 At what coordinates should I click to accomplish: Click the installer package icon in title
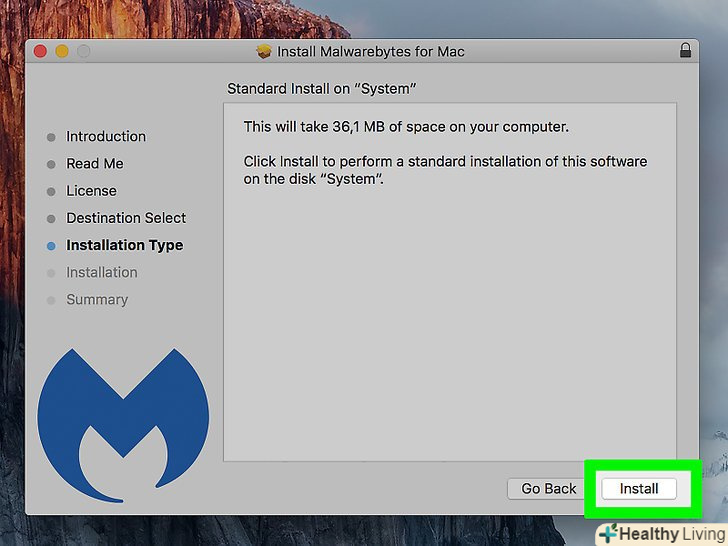pyautogui.click(x=264, y=51)
